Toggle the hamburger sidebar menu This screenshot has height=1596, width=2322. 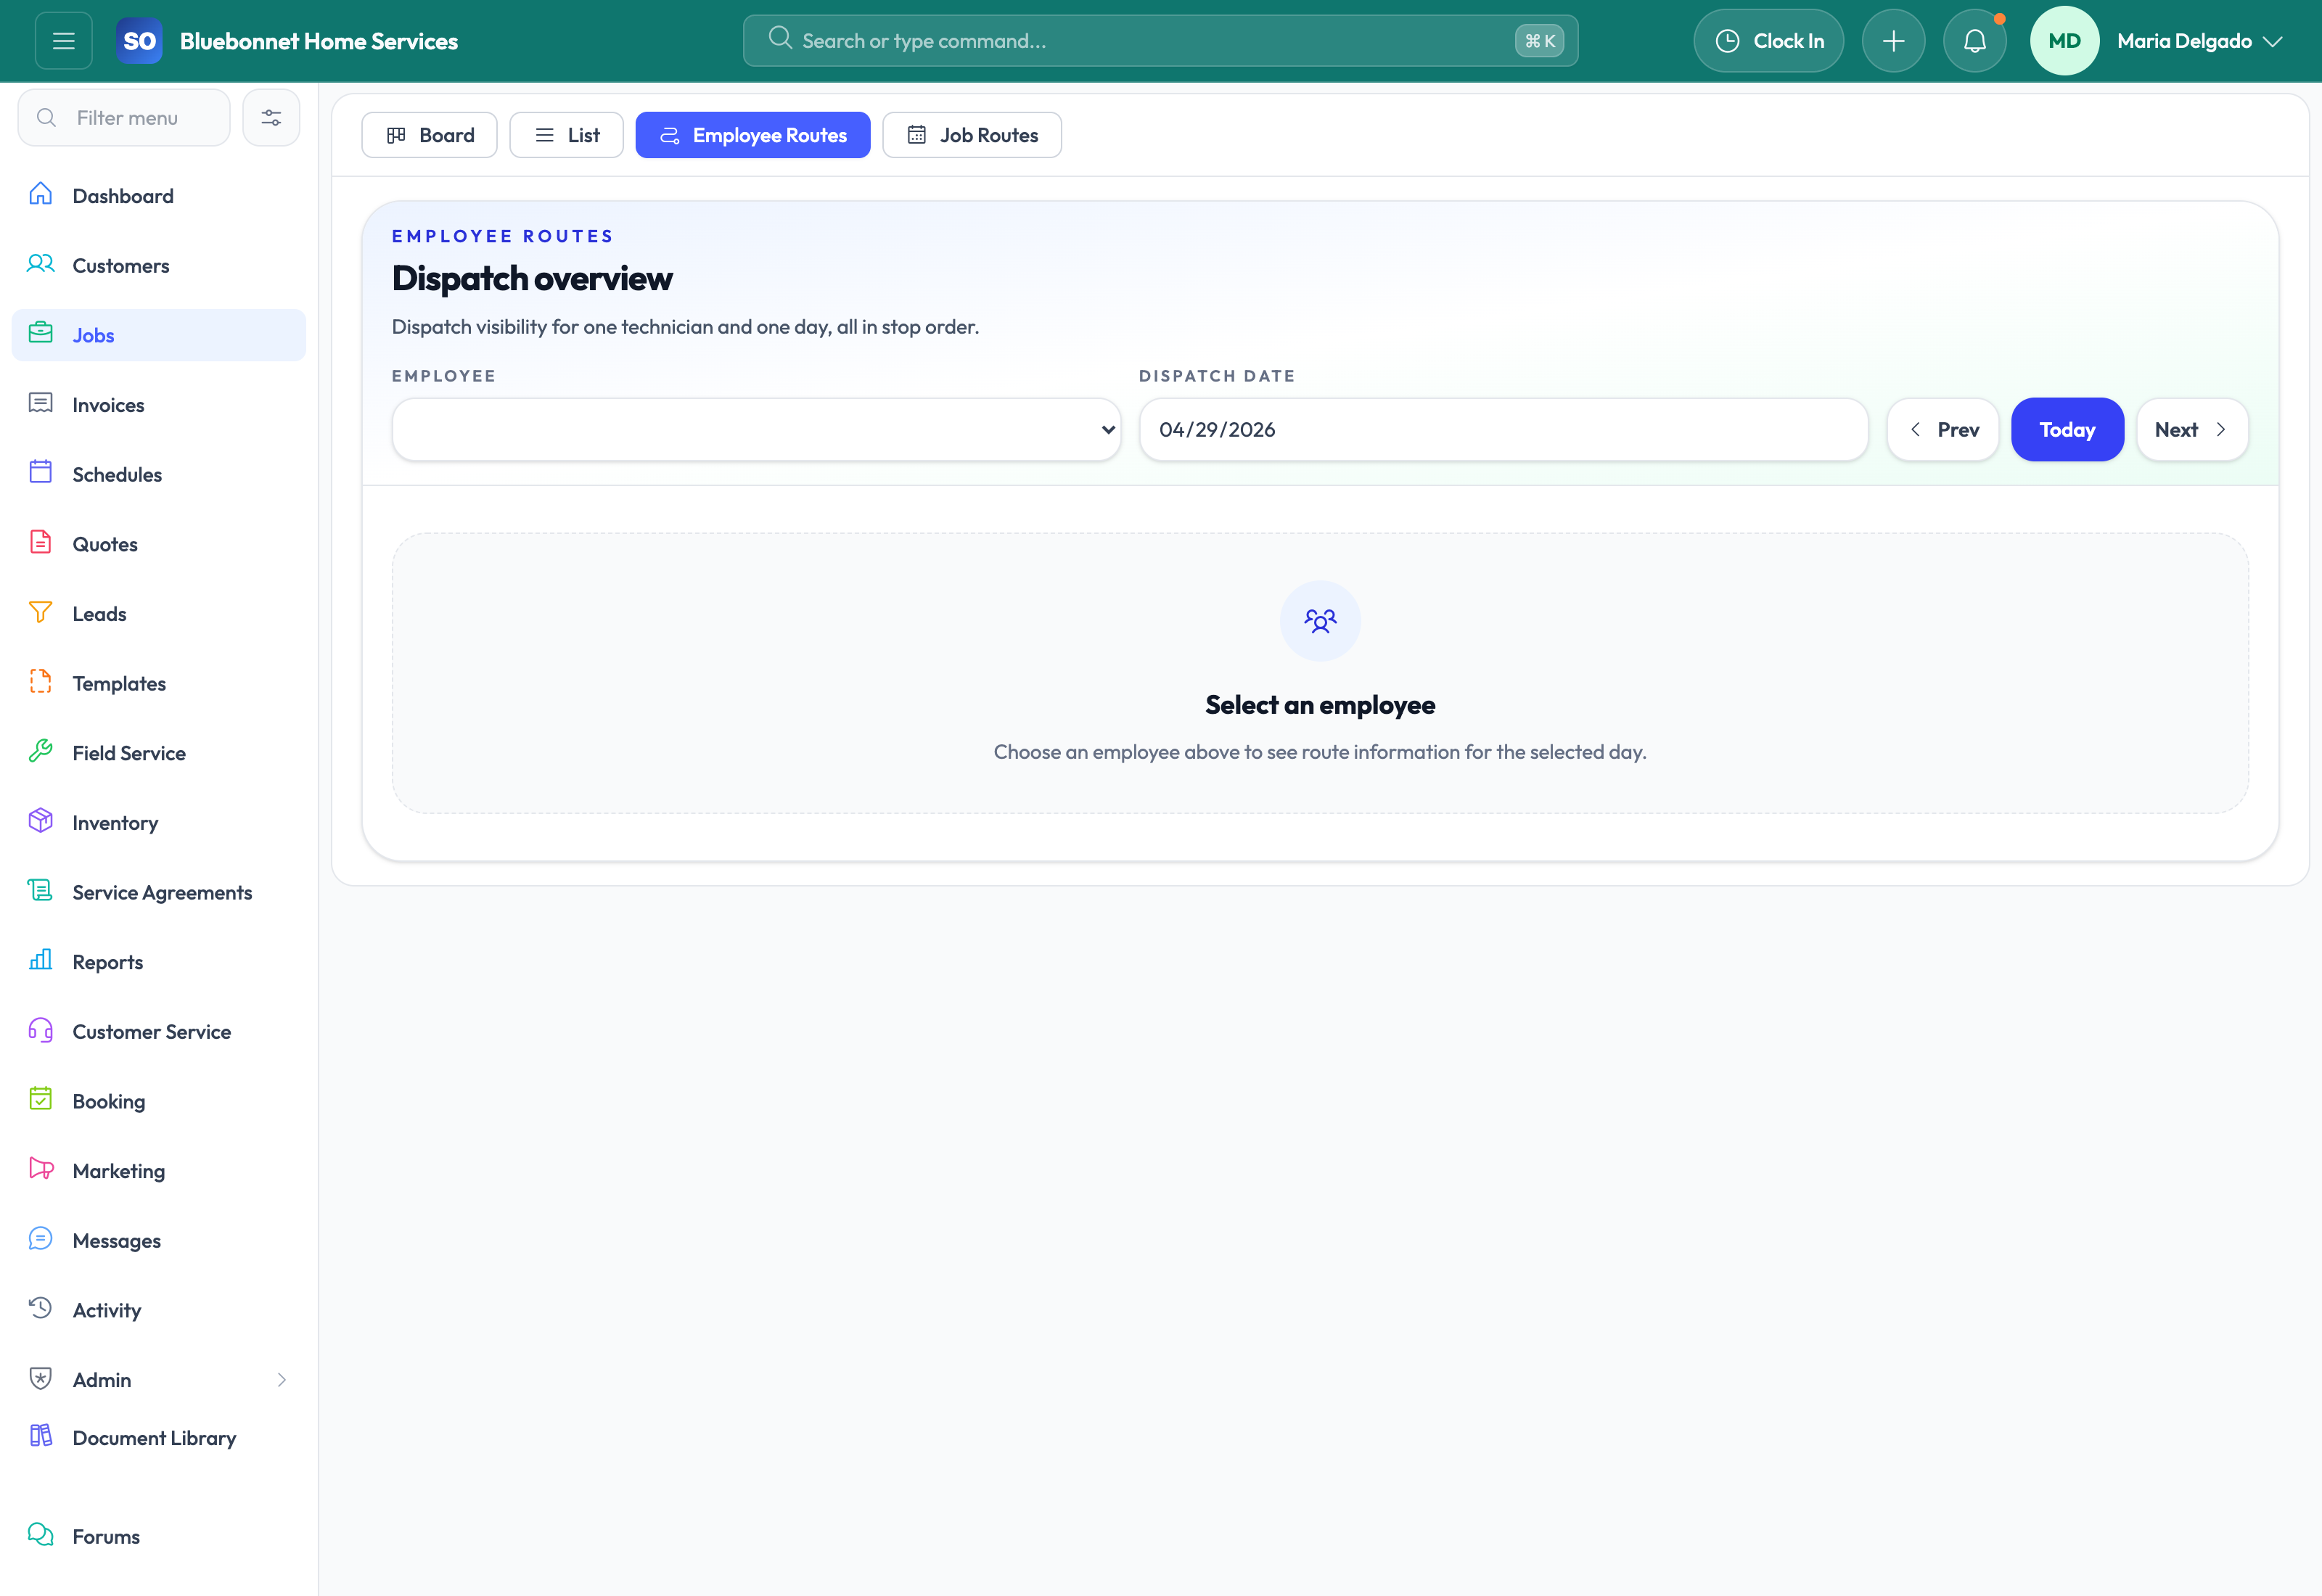pyautogui.click(x=64, y=41)
